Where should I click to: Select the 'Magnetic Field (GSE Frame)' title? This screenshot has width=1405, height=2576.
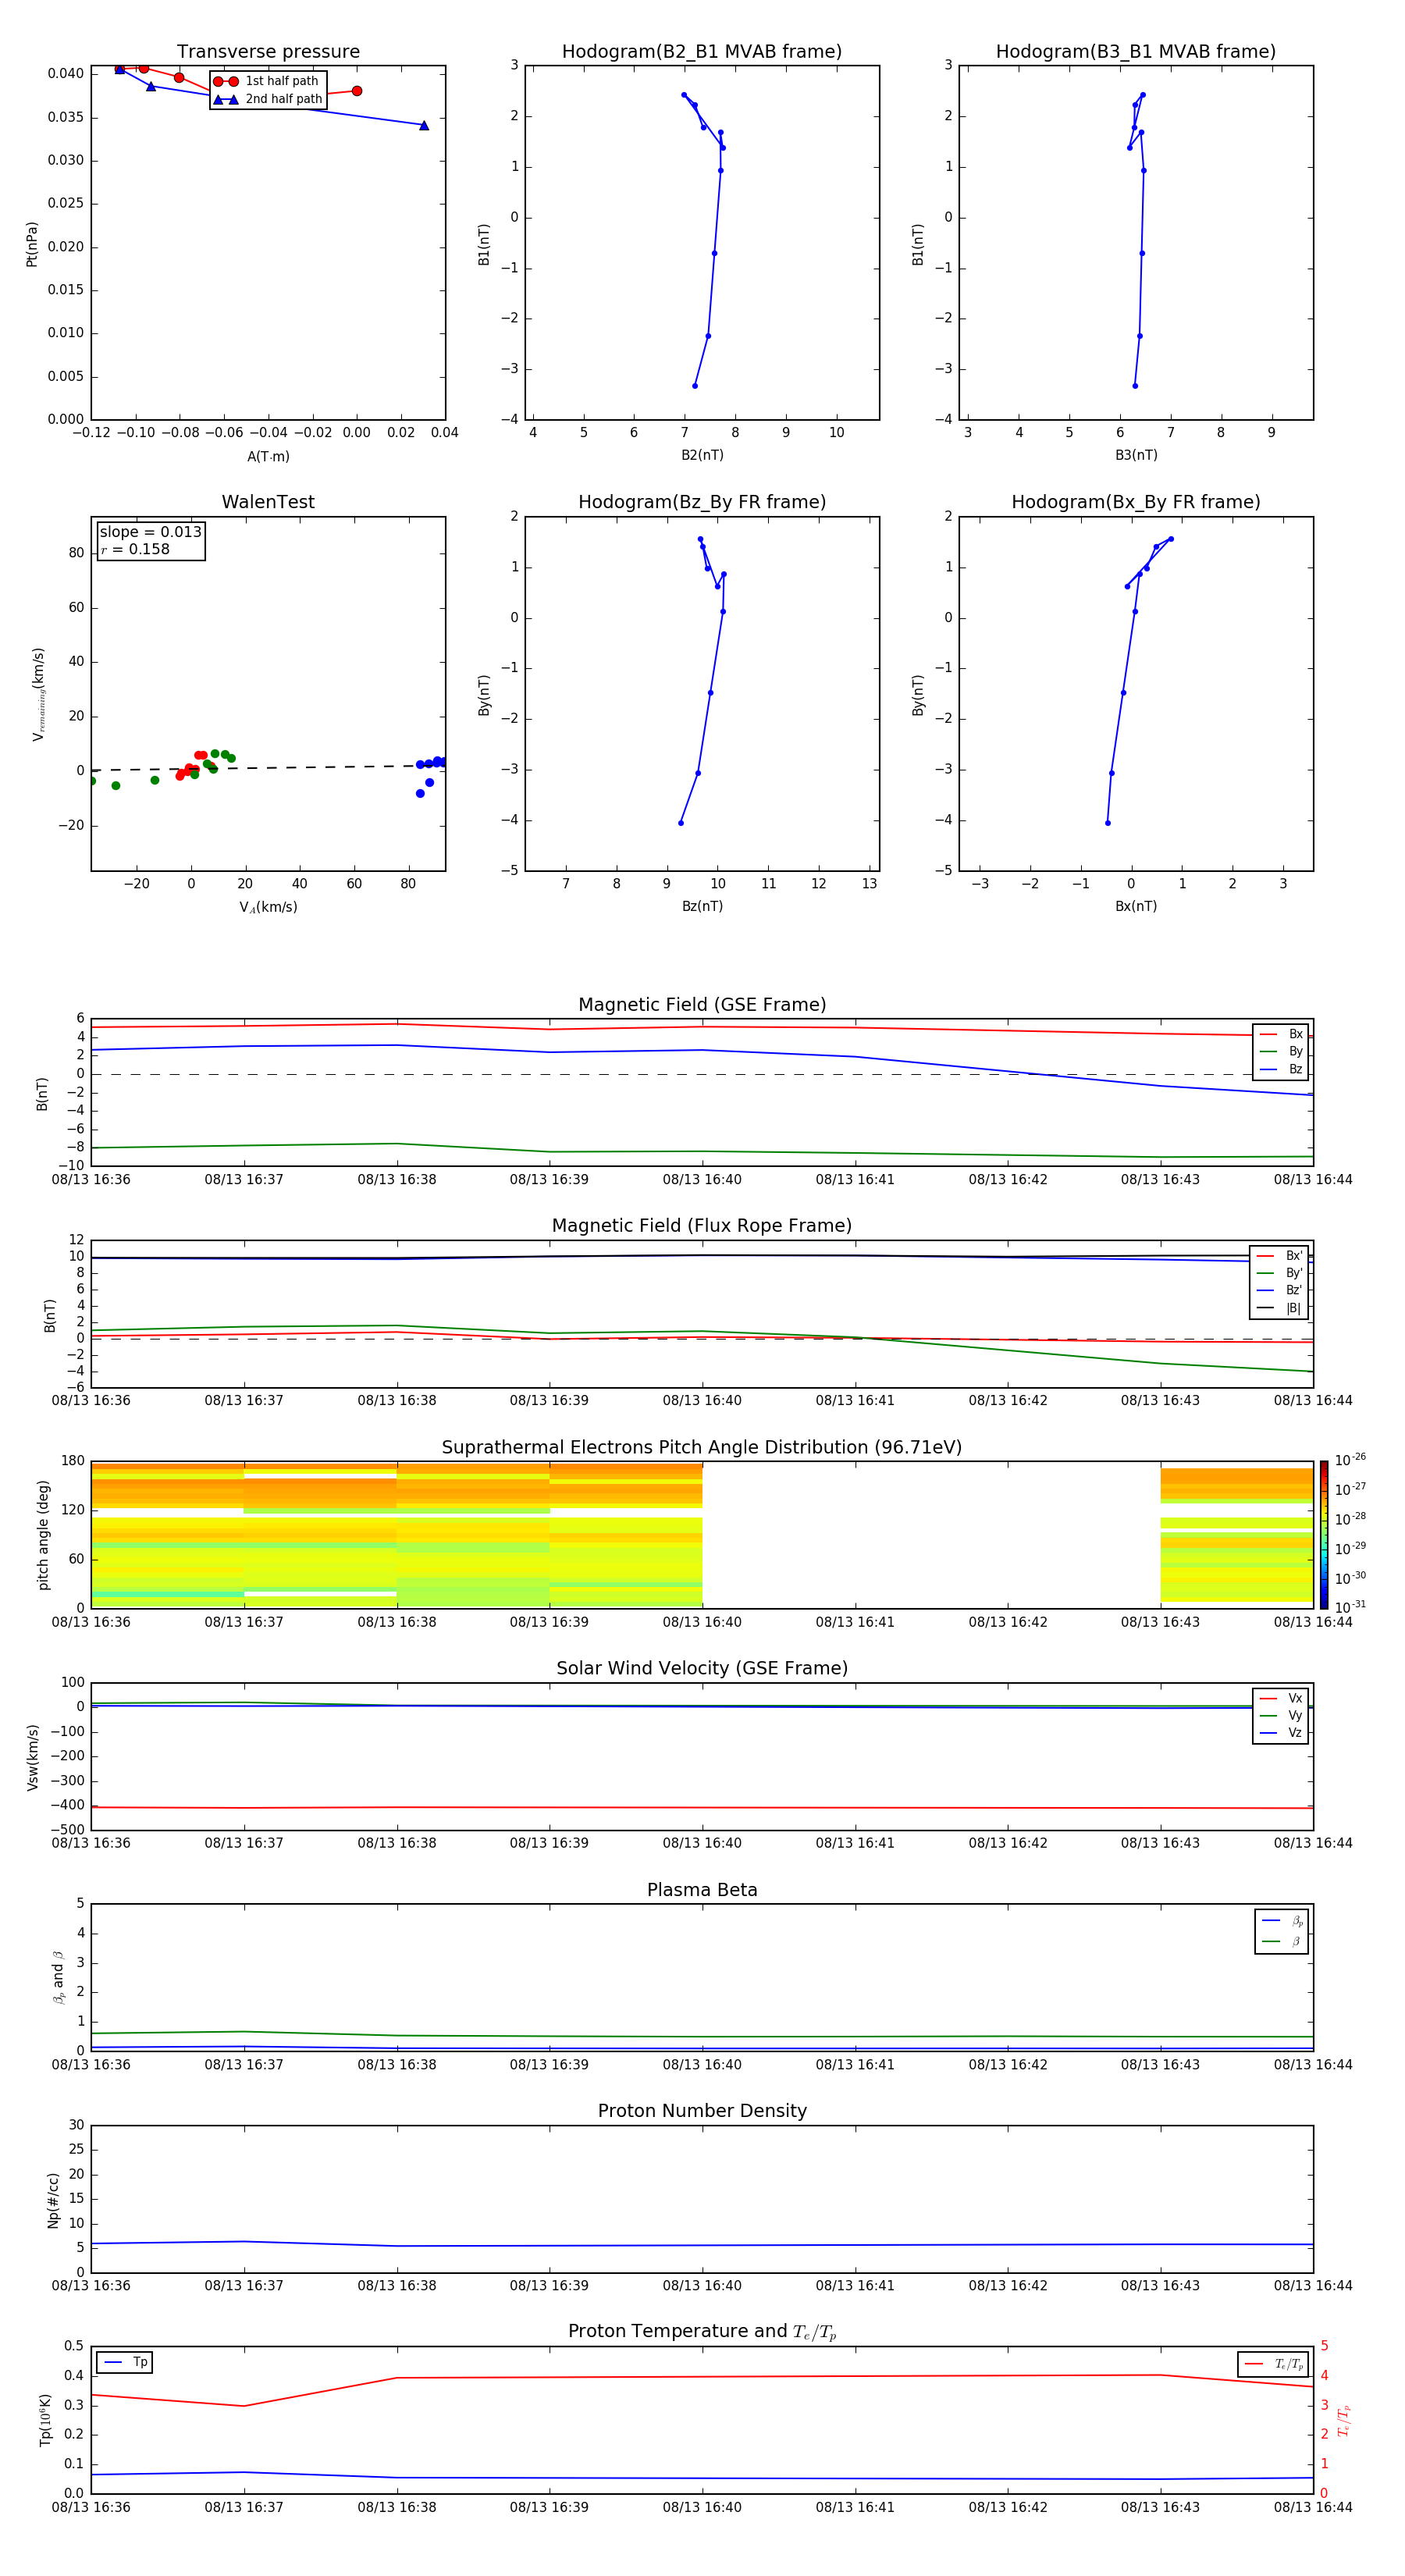(702, 1005)
